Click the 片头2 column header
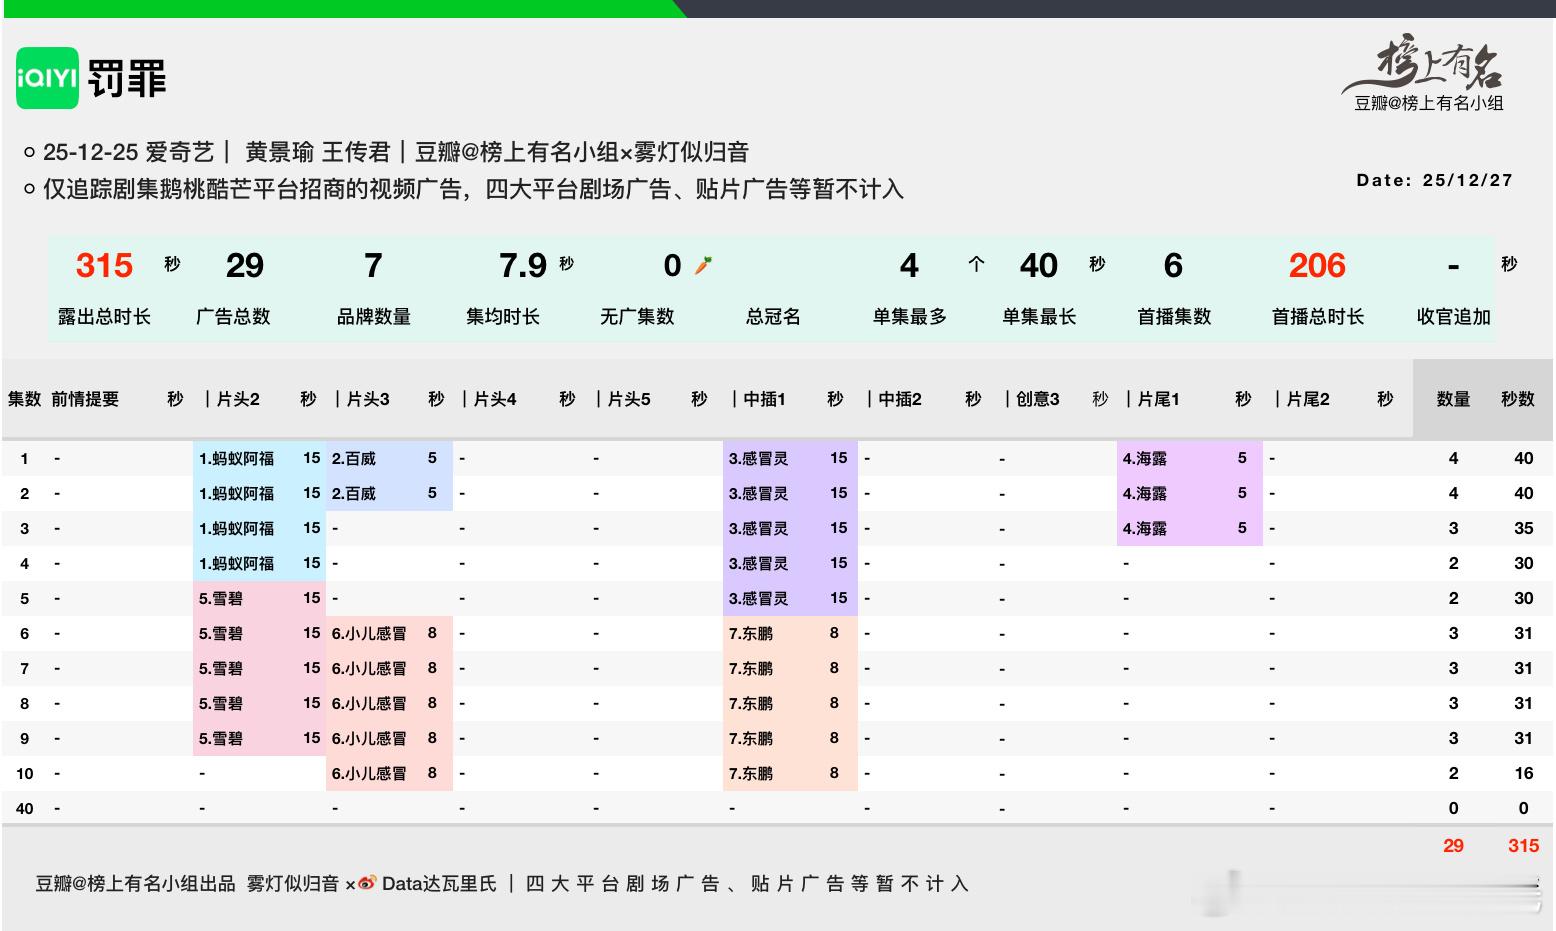Screen dimensions: 1556x931 click(x=238, y=399)
